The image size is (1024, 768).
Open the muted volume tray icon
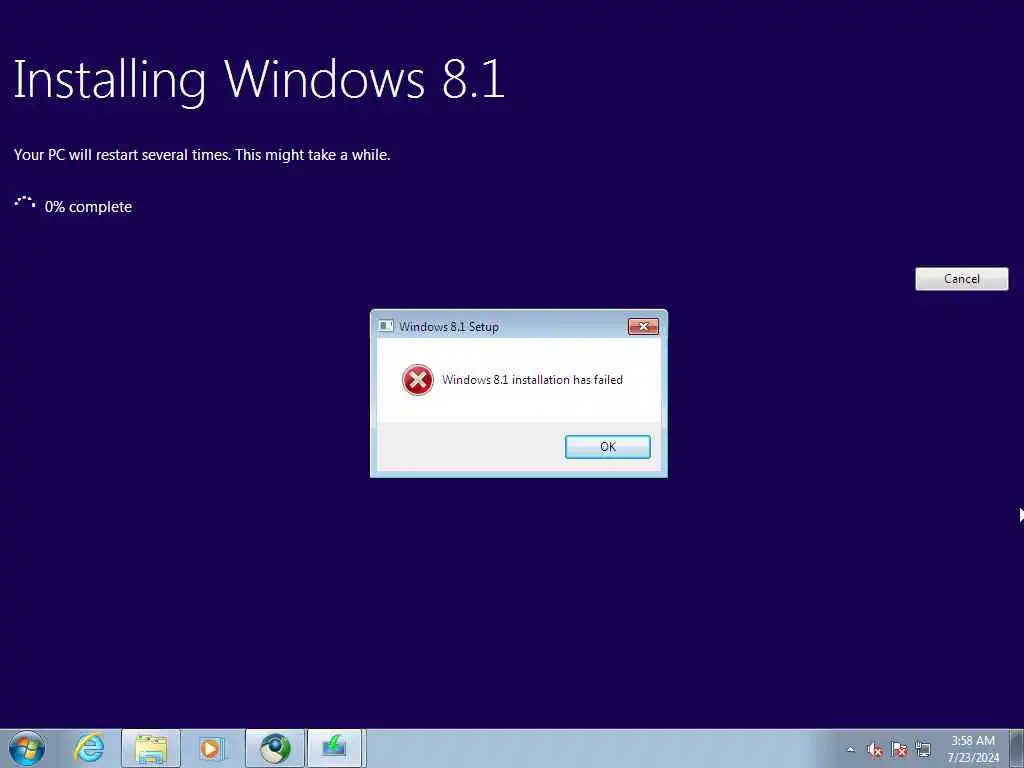tap(875, 750)
